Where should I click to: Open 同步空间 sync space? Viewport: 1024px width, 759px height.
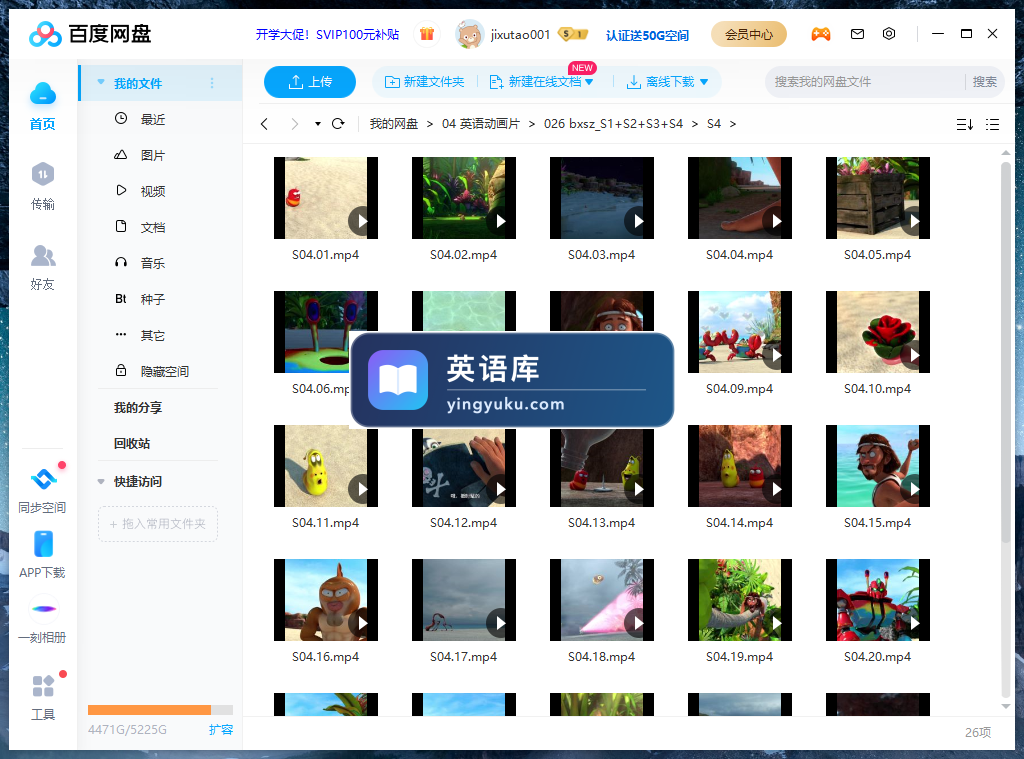(42, 491)
